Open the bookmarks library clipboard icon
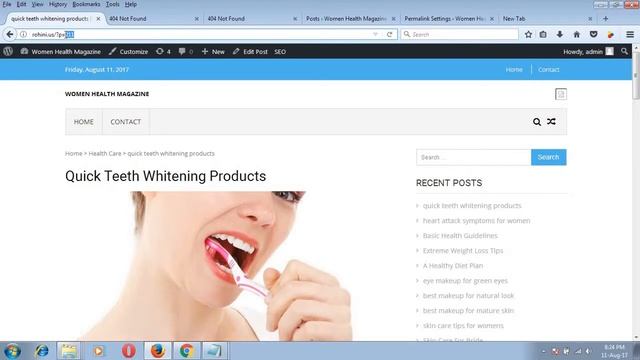This screenshot has width=640, height=360. point(543,34)
